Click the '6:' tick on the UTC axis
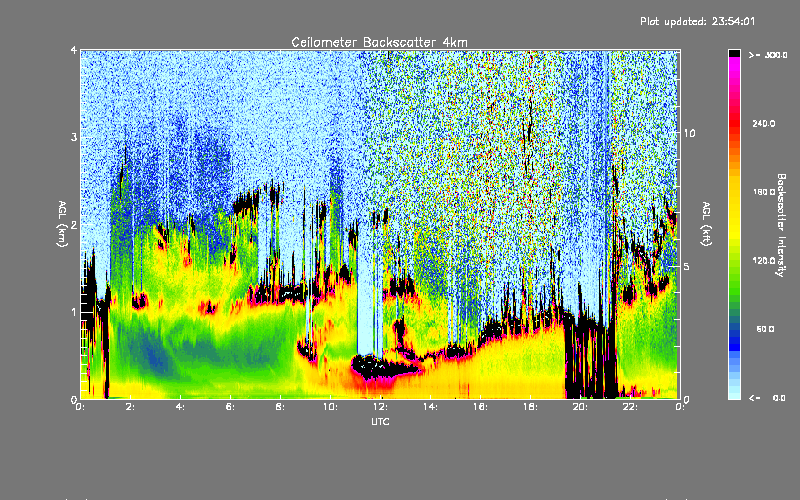 [230, 407]
